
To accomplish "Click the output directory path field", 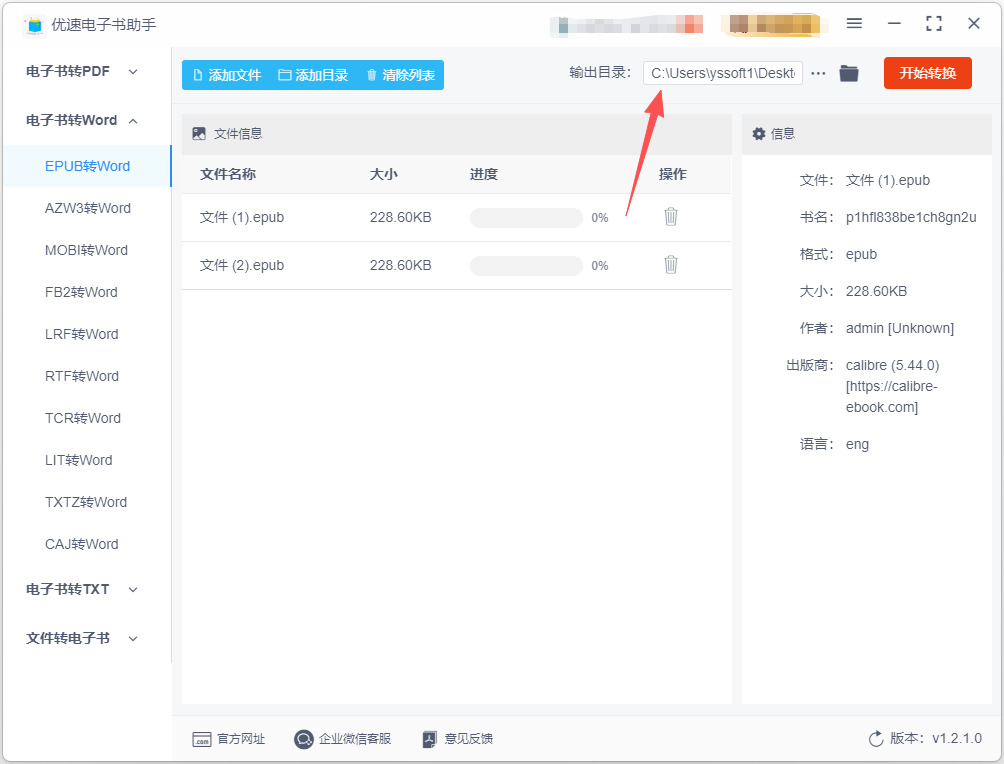I will pos(722,73).
